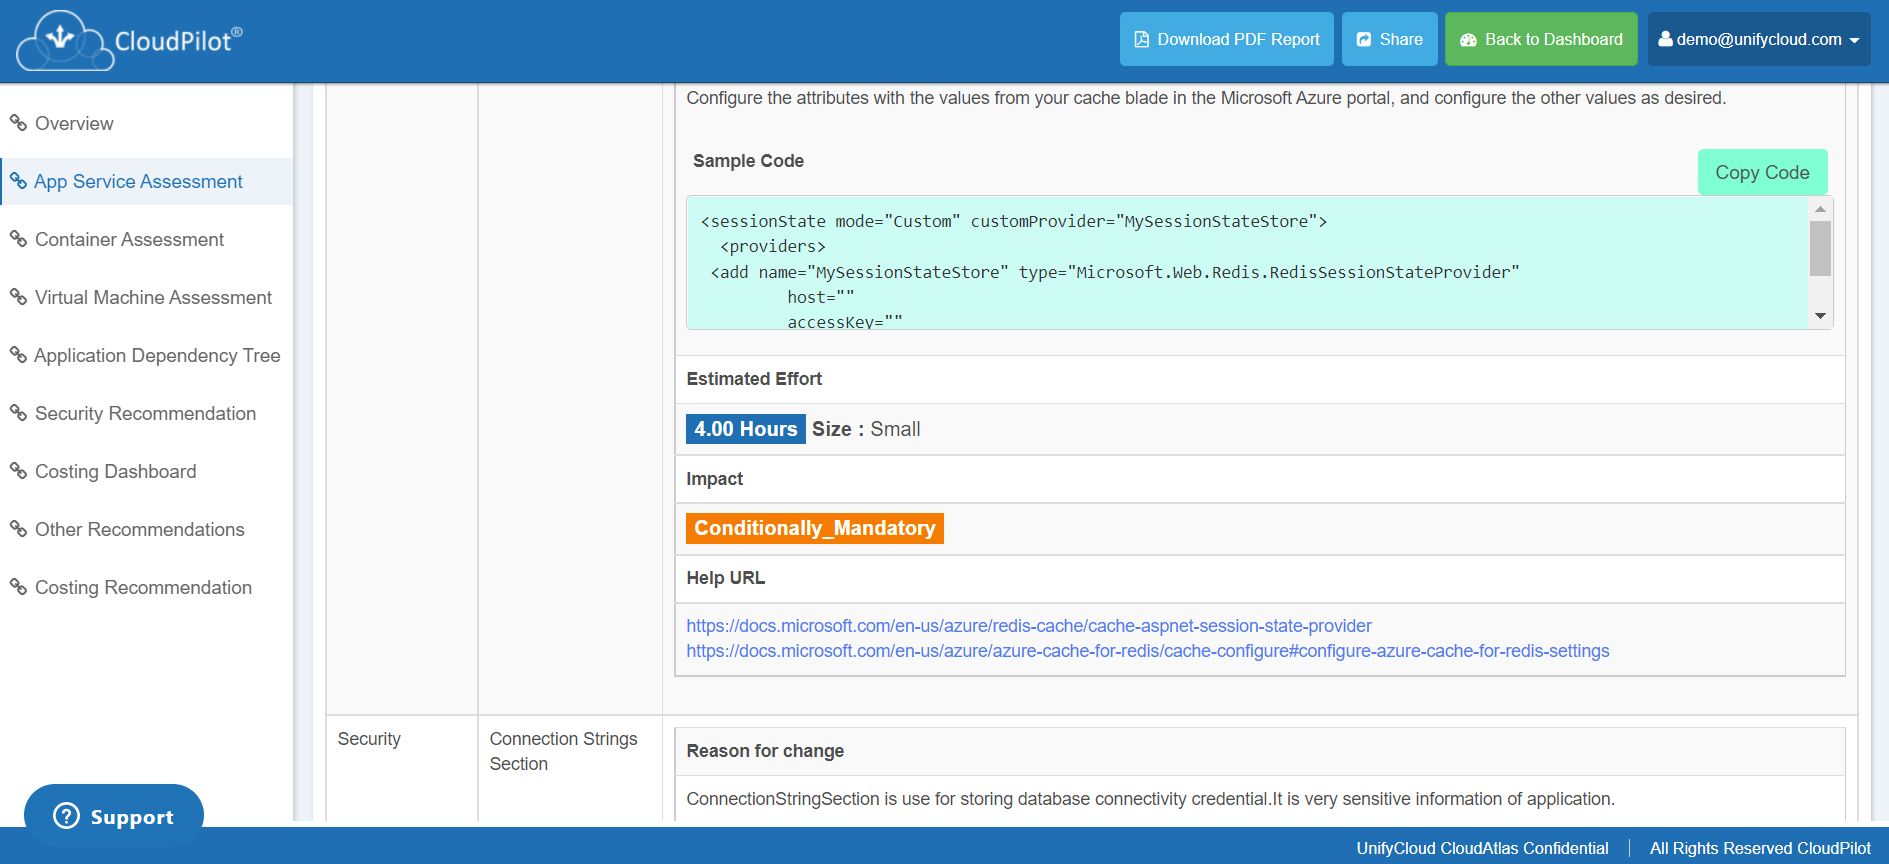Click the link icon beside Costing Dashboard
This screenshot has width=1889, height=864.
[18, 471]
